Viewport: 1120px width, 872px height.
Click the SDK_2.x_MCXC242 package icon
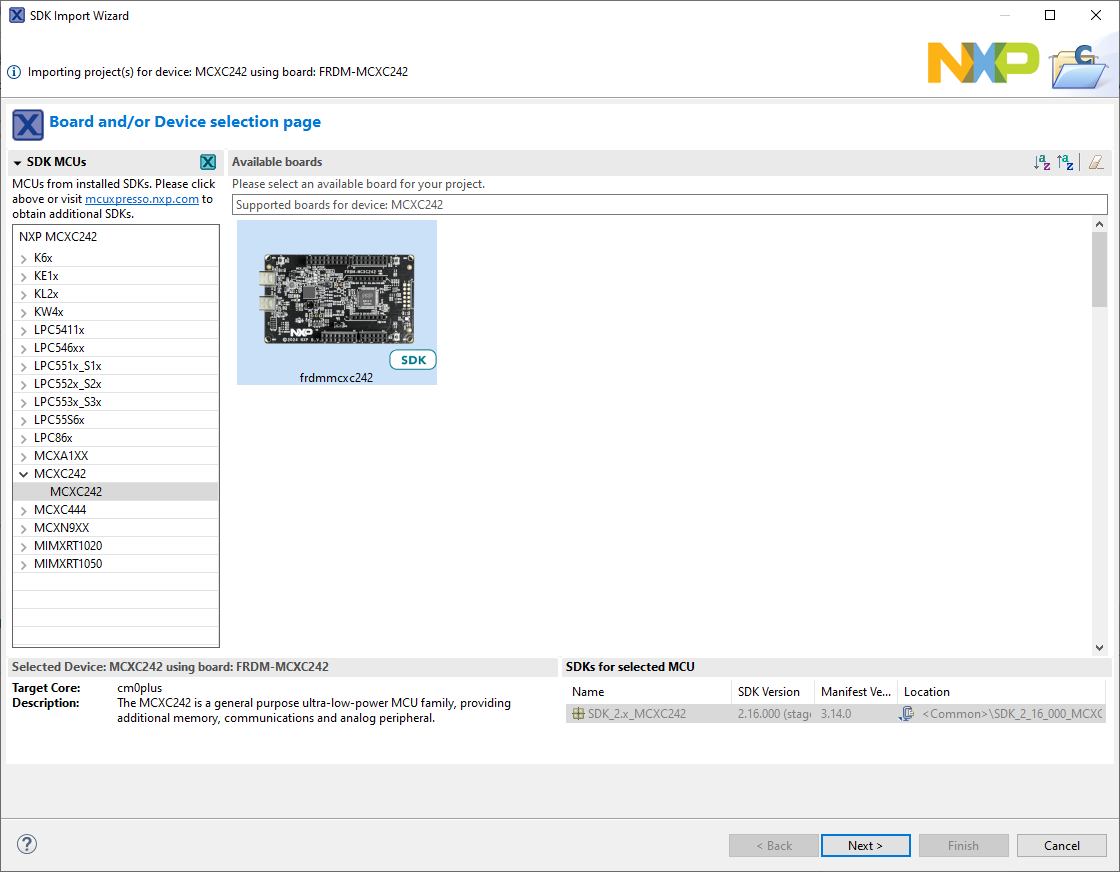click(578, 714)
